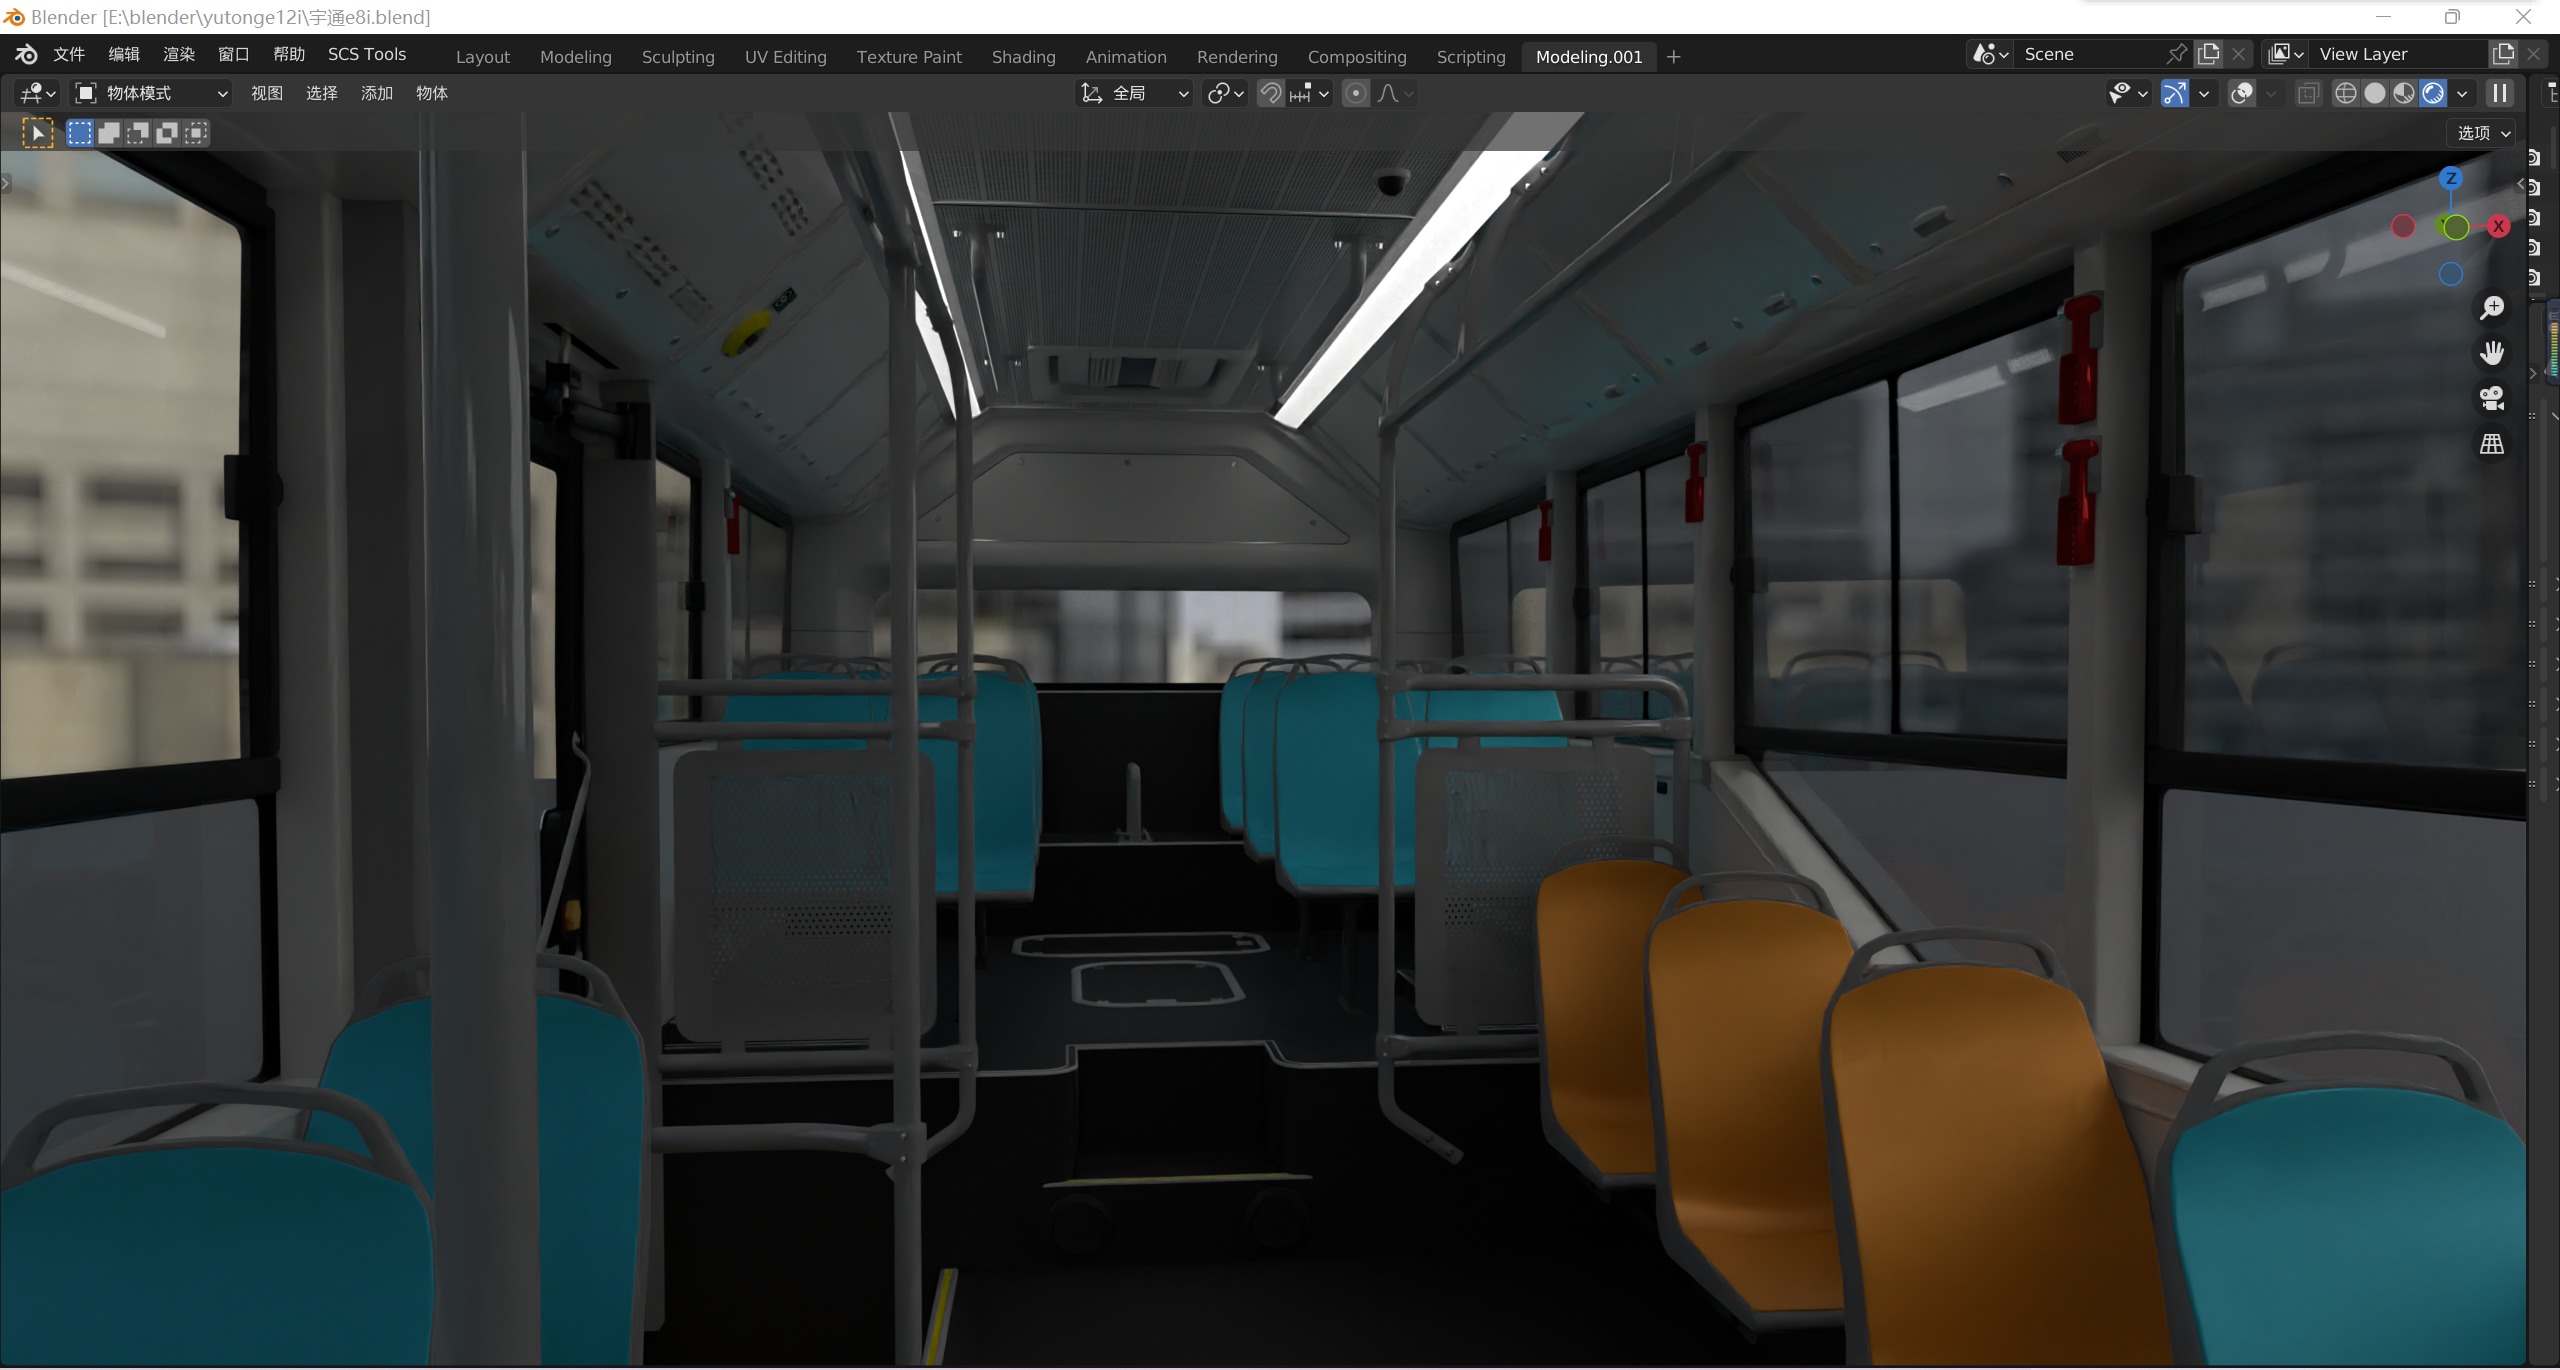Open the 全局 transform orientation dropdown
This screenshot has width=2560, height=1370.
(x=1135, y=93)
